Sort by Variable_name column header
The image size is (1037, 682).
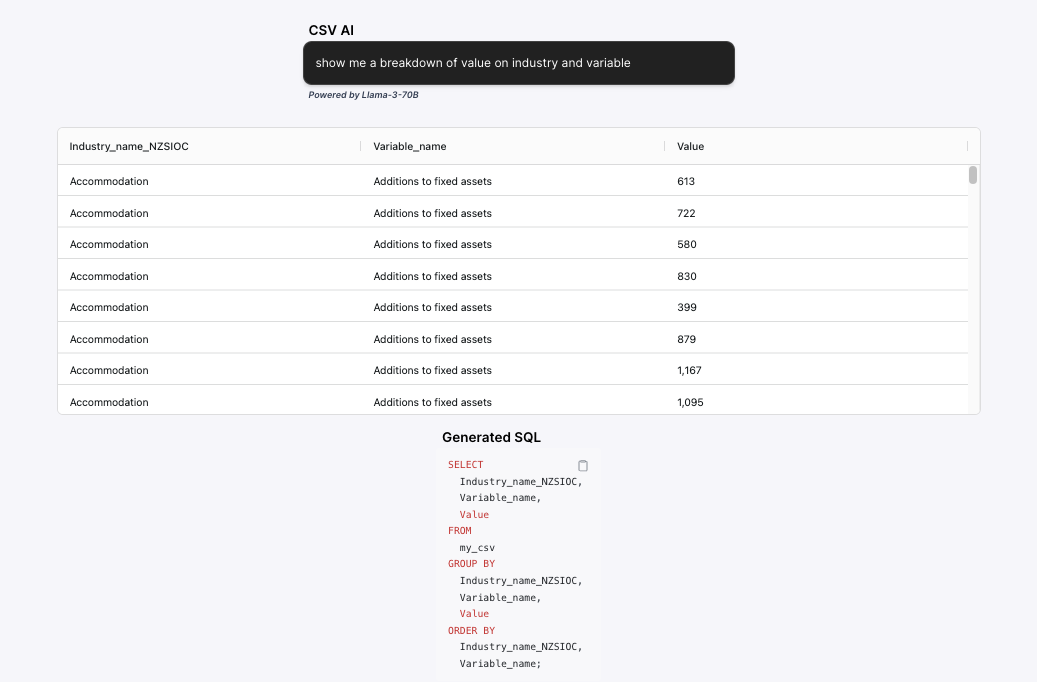tap(410, 146)
